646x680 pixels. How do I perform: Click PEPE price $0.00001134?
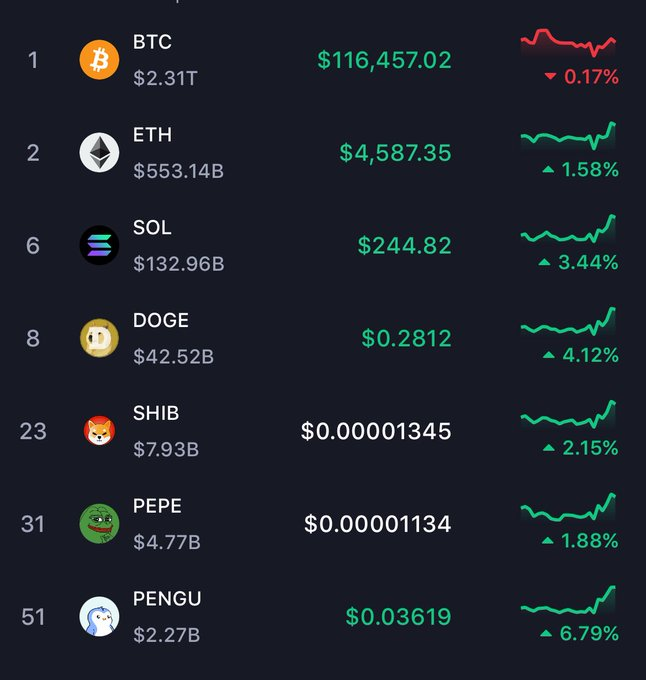pos(378,524)
